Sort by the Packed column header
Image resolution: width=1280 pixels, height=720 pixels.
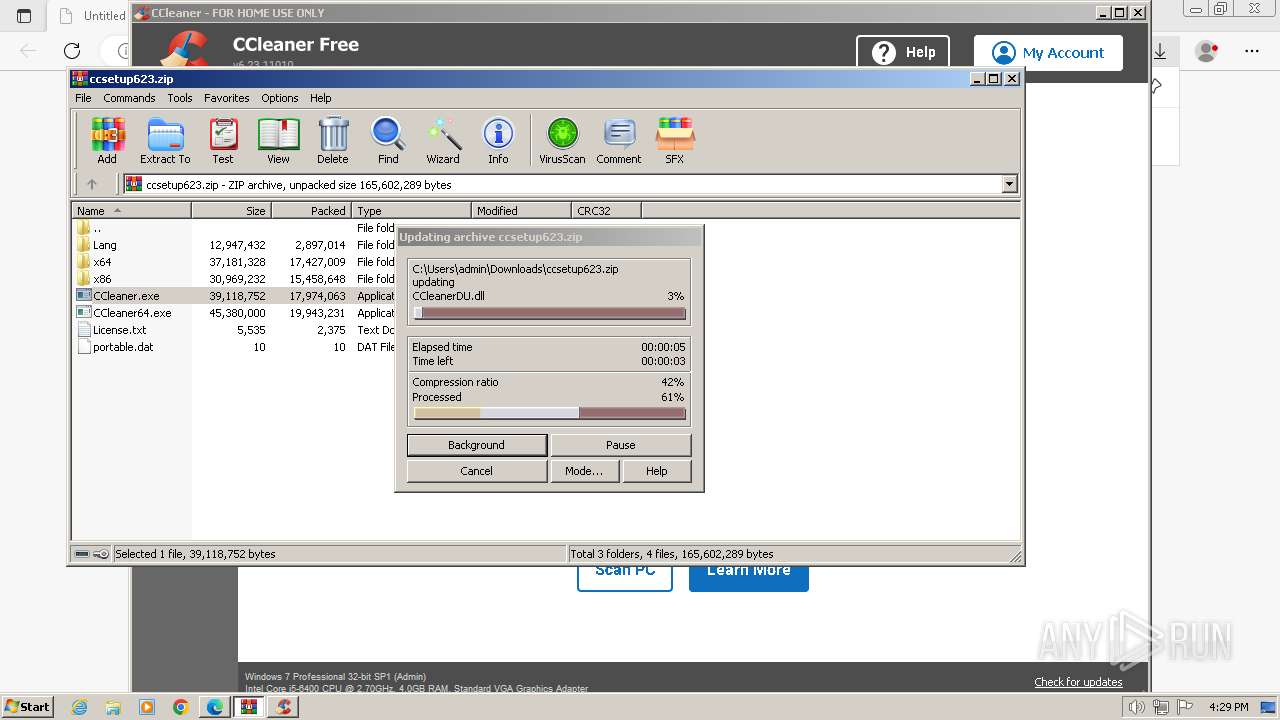(311, 211)
